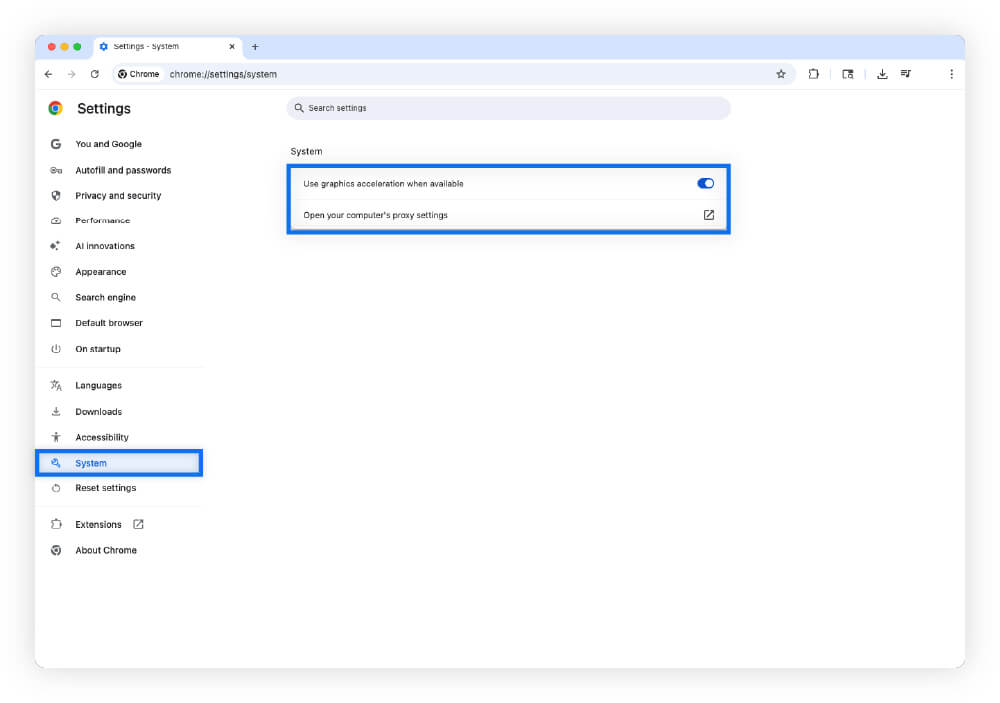Open the Privacy and security settings icon
This screenshot has height=703, width=1000.
pos(55,195)
